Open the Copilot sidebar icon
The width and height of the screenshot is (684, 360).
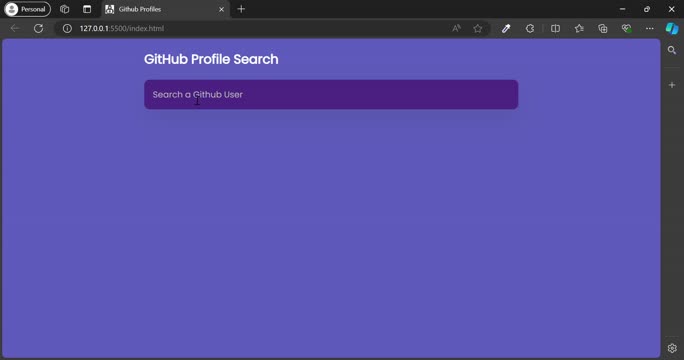(672, 28)
